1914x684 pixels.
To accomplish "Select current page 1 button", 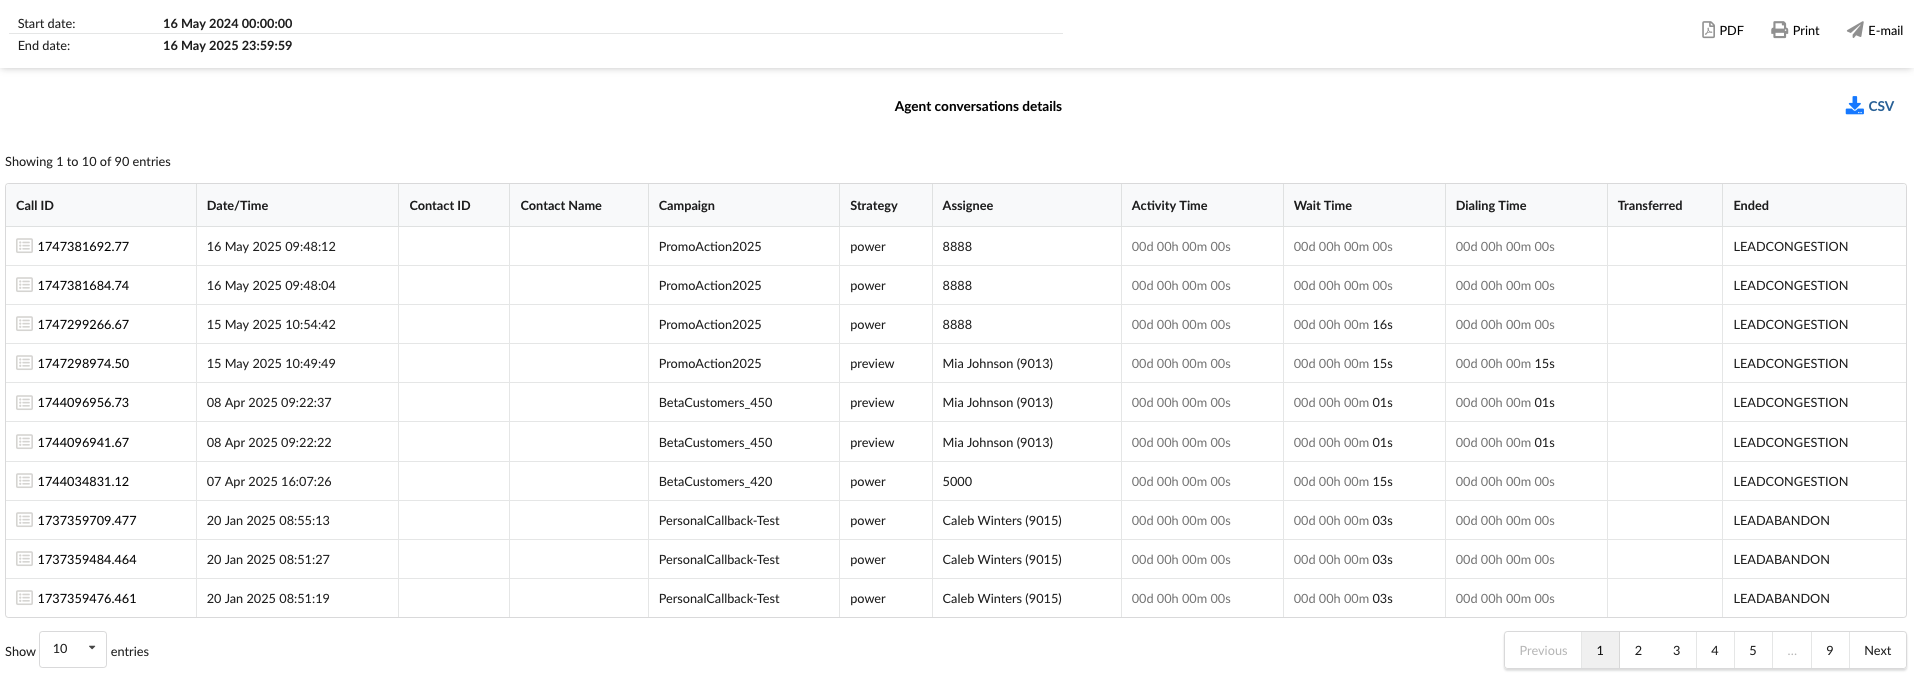I will 1600,650.
